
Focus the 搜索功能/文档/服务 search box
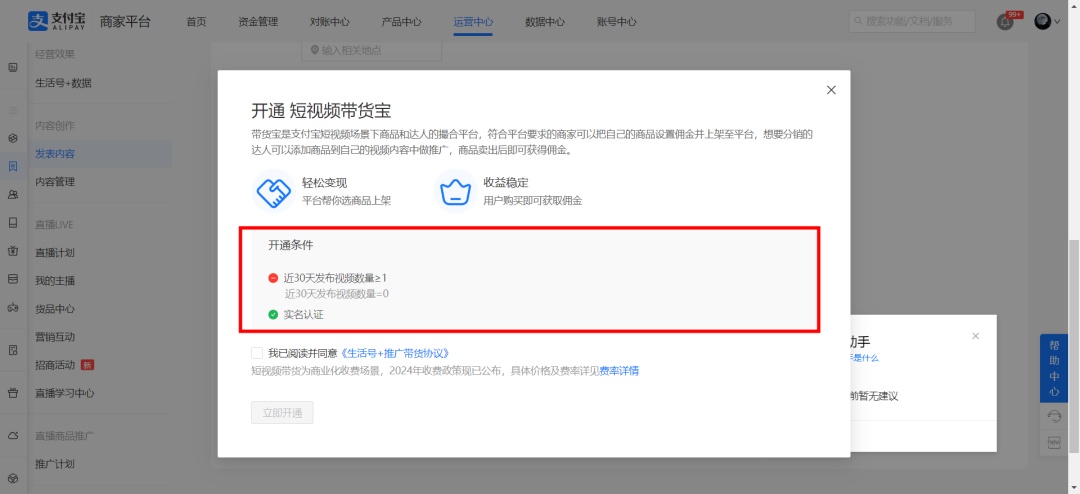tap(912, 21)
